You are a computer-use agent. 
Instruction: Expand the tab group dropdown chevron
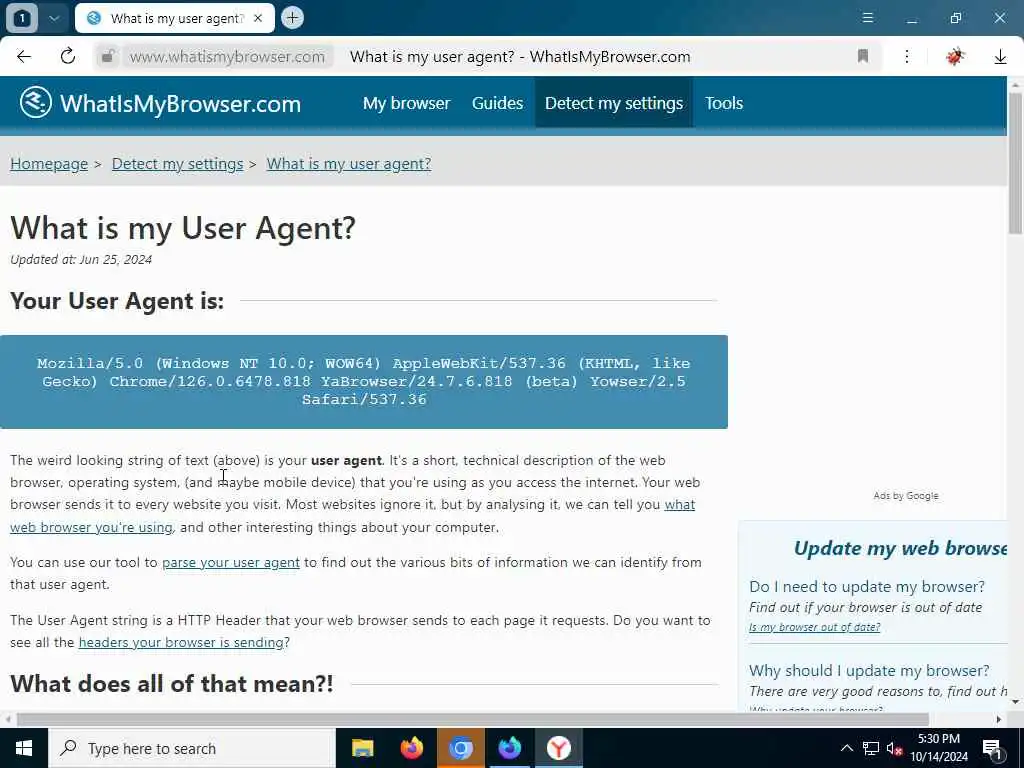coord(54,18)
